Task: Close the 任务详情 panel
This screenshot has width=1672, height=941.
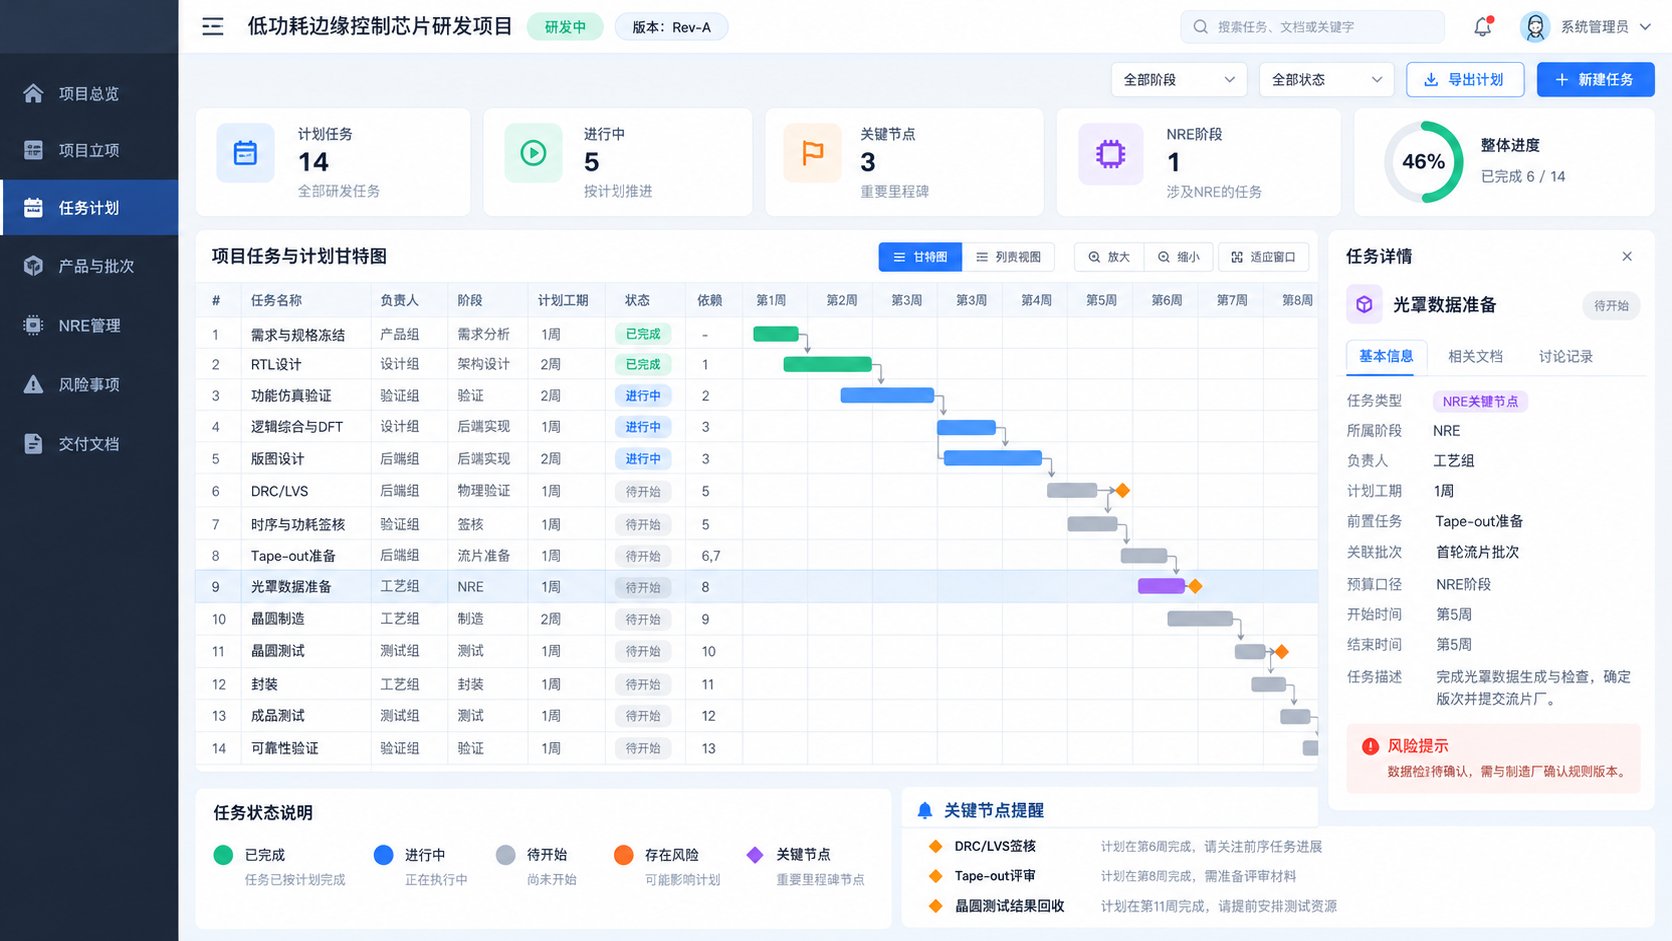Action: (1627, 257)
